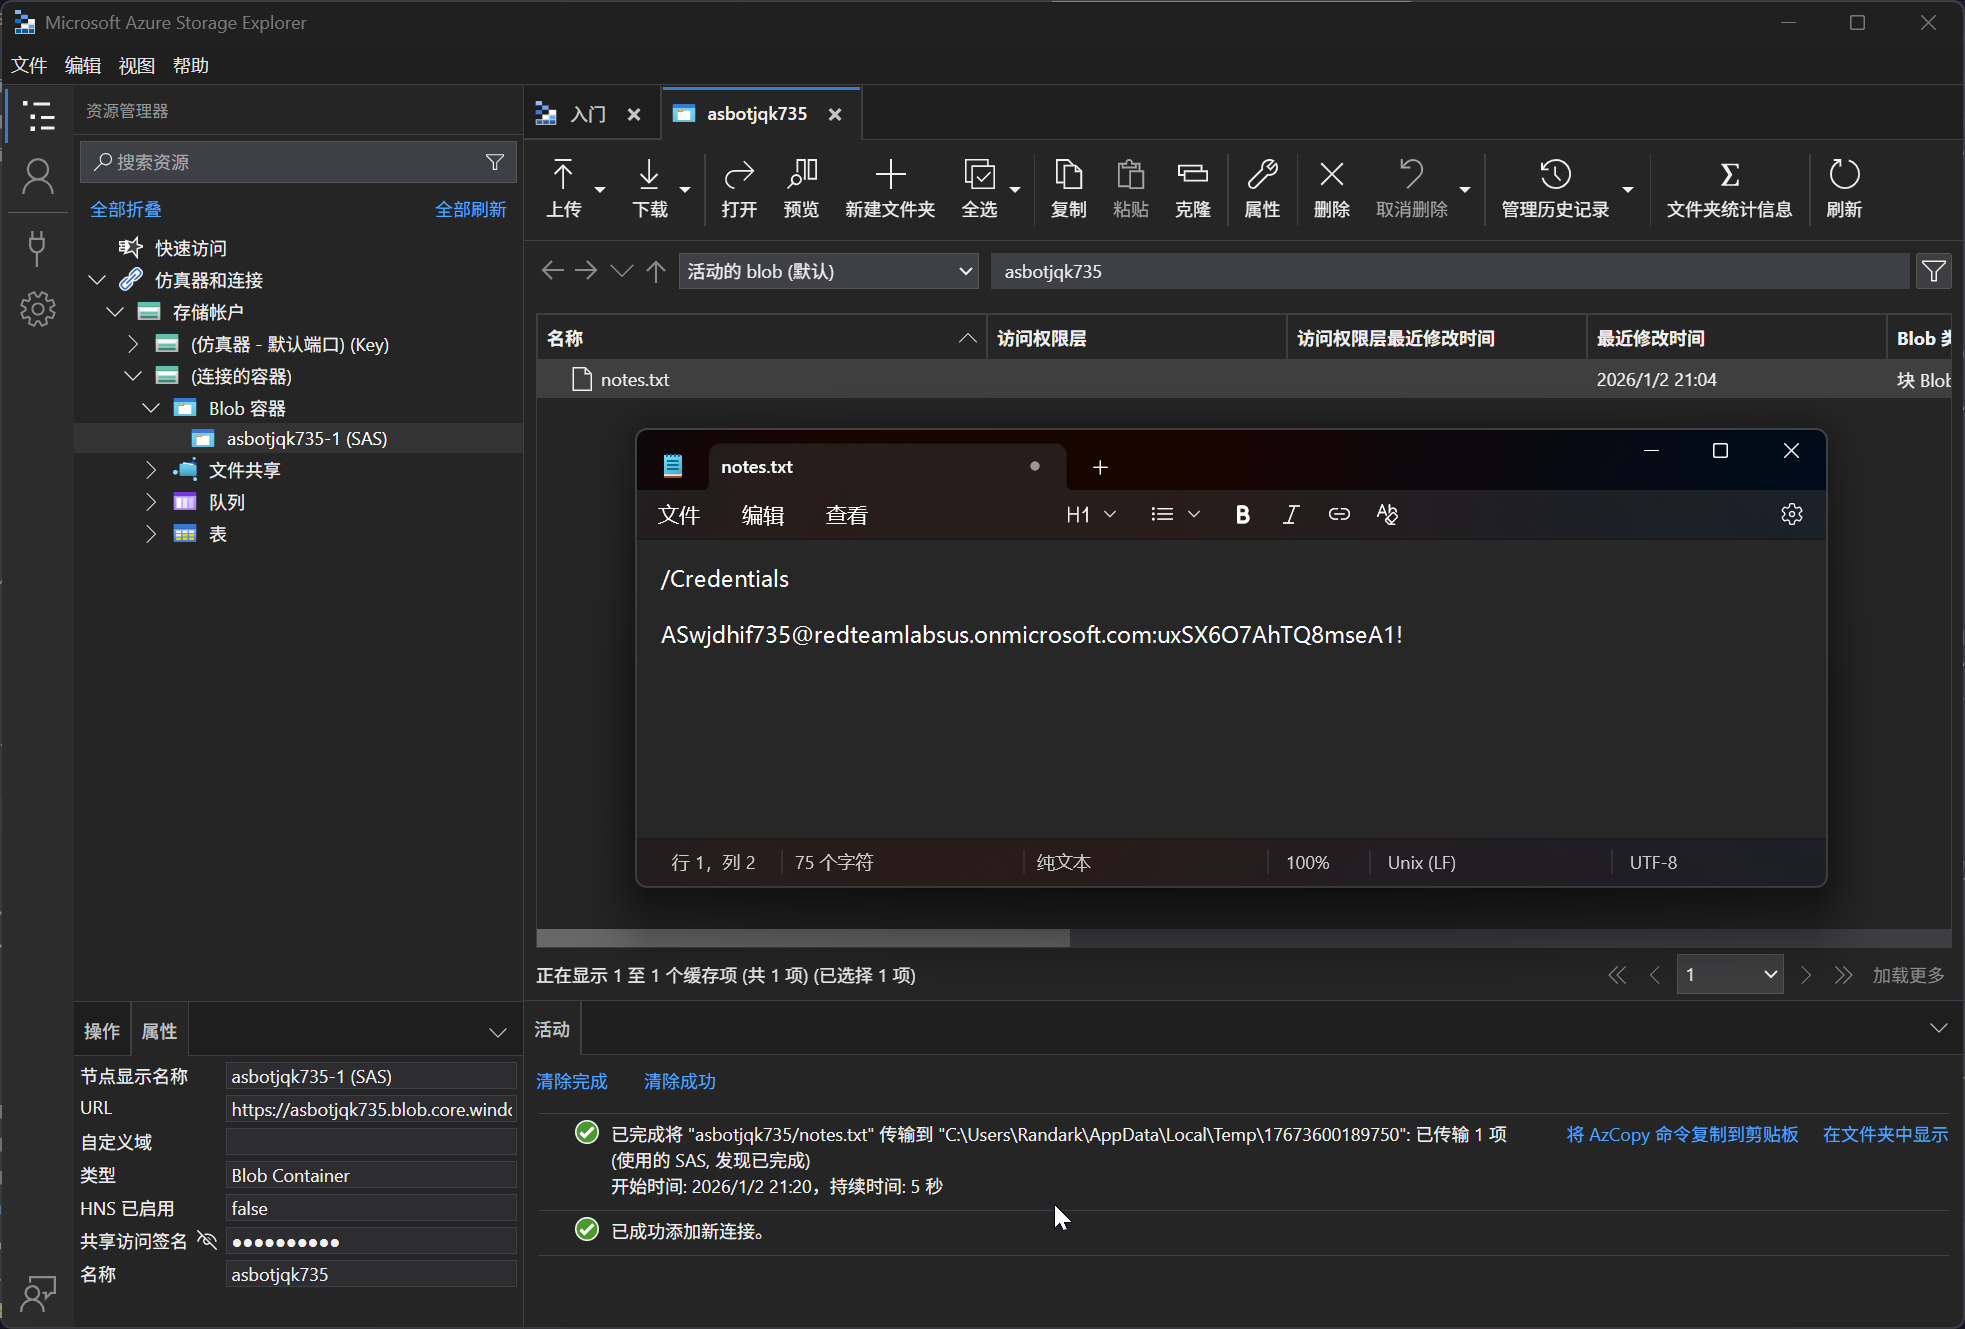Image resolution: width=1965 pixels, height=1329 pixels.
Task: Expand the File Shares (文件共享) node
Action: [x=151, y=470]
